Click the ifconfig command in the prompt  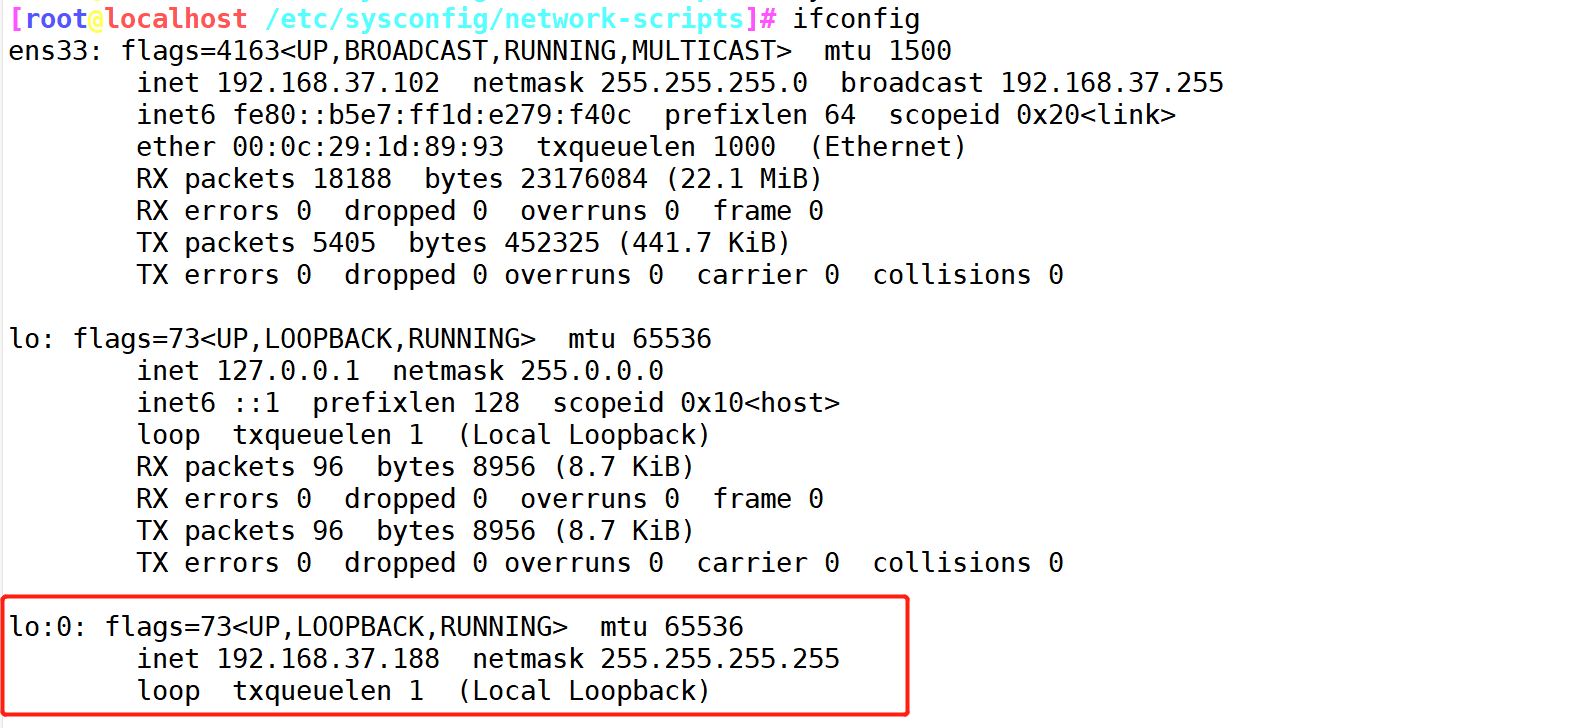[x=856, y=18]
